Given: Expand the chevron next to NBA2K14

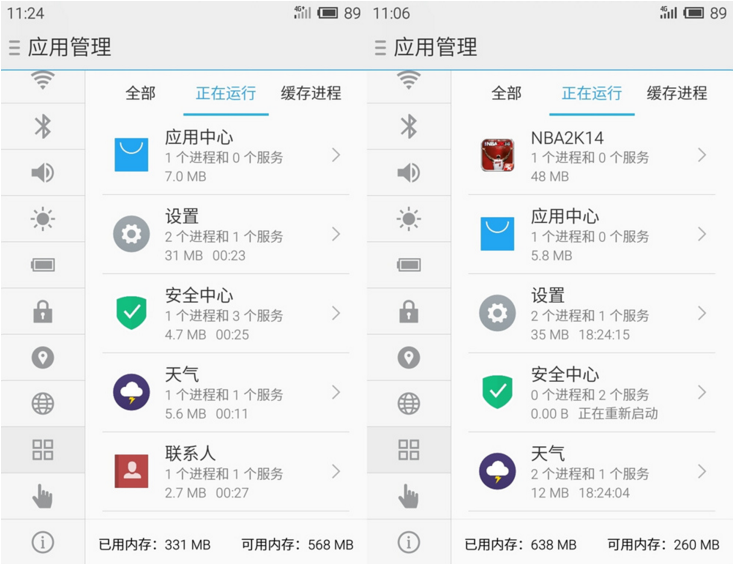Looking at the screenshot, I should [702, 155].
